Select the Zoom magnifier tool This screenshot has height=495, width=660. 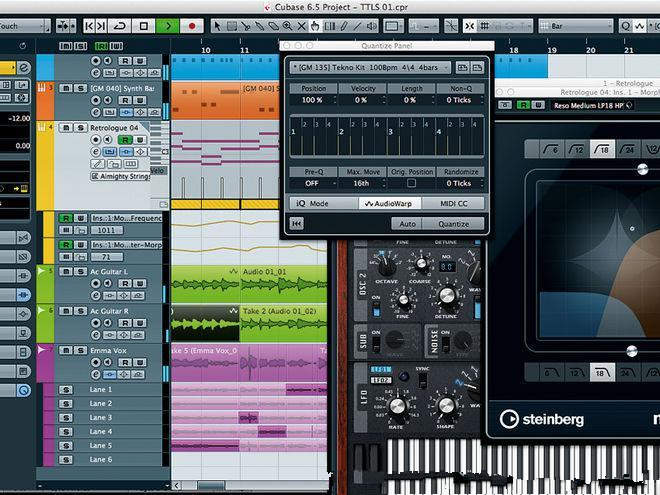[x=287, y=26]
